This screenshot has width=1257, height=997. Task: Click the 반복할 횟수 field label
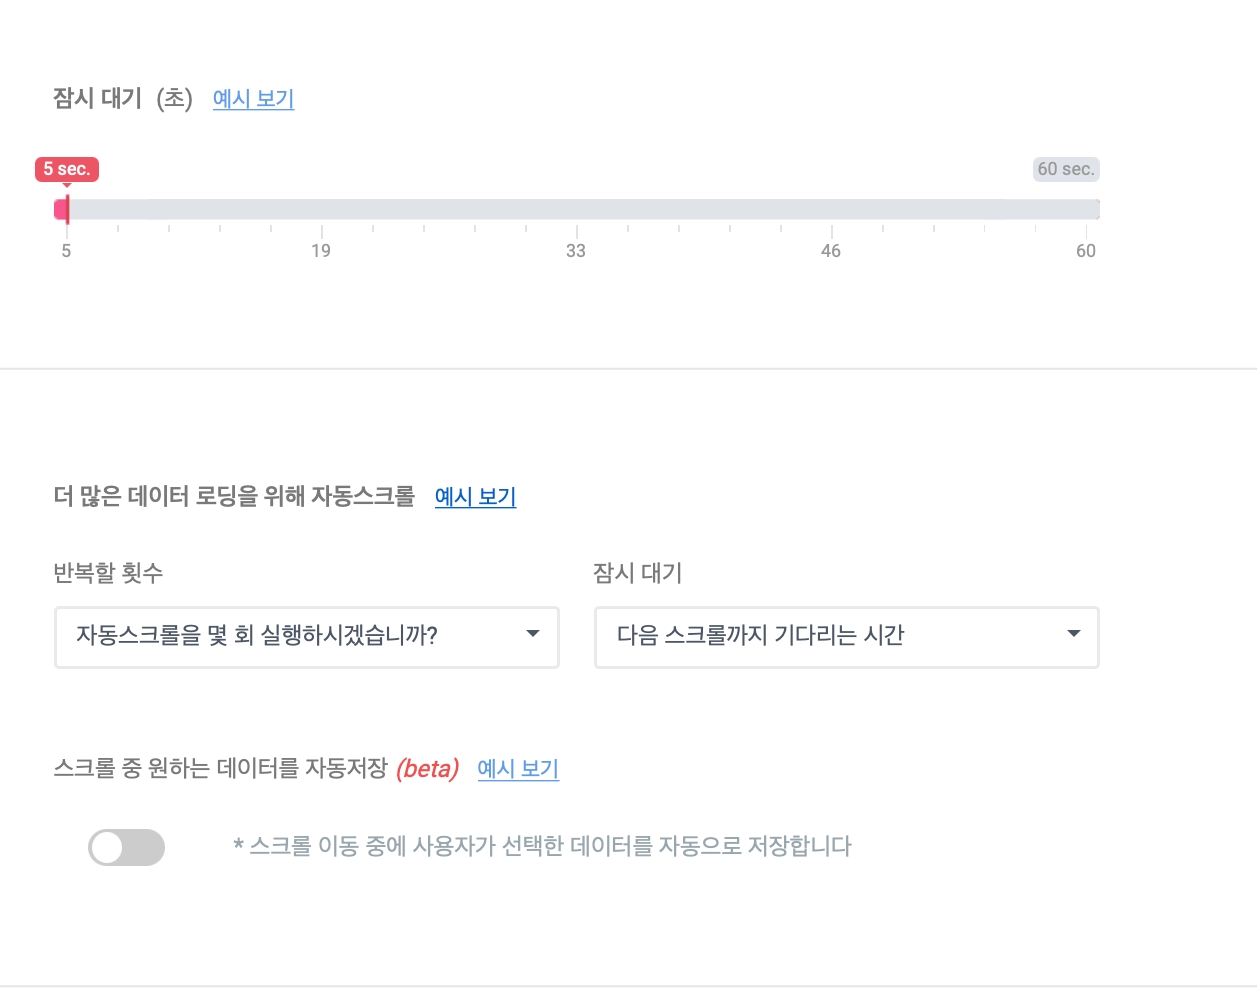108,573
